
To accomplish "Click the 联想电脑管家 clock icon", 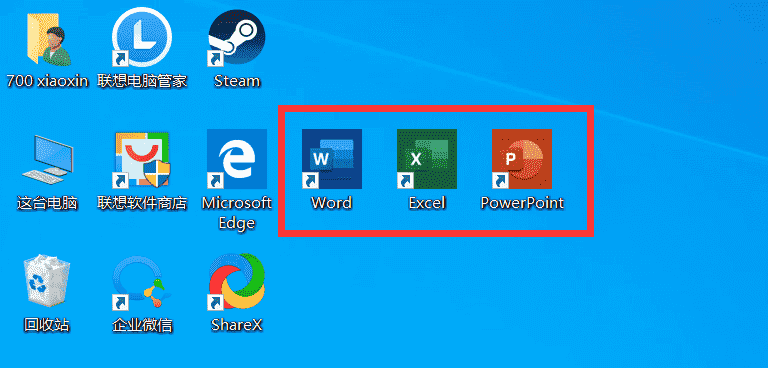I will [142, 37].
